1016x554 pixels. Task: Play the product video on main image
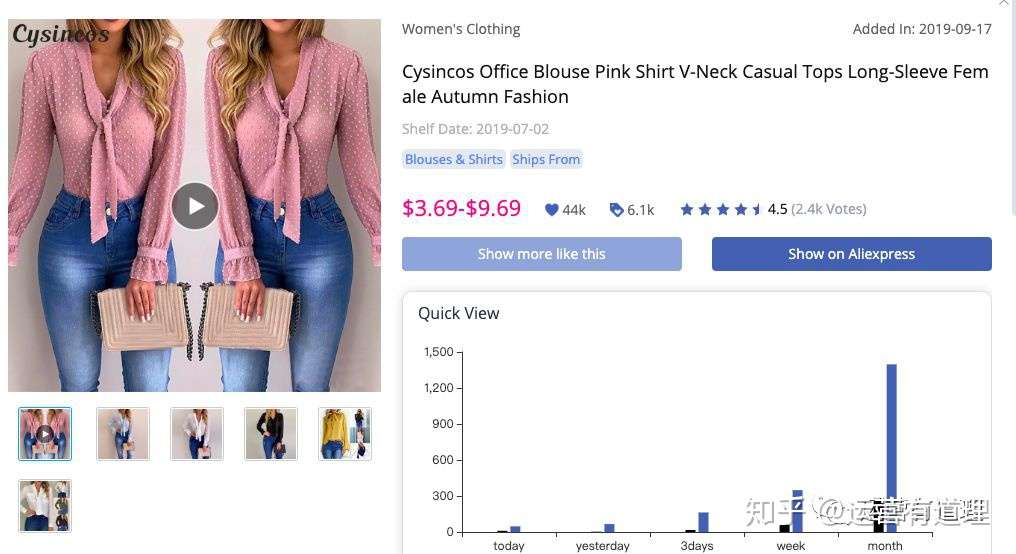click(x=195, y=206)
